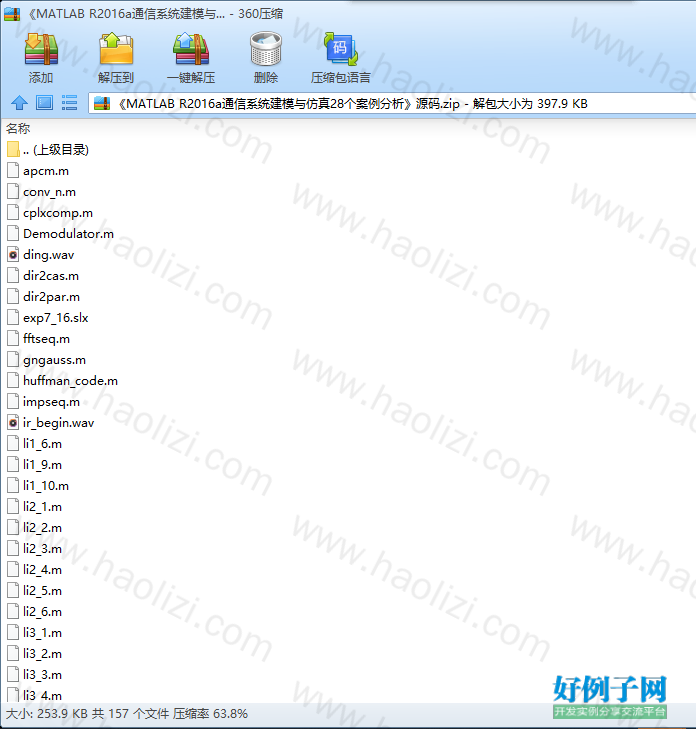Click the 360压缩 app icon in title bar
Screen dimensions: 696x729
tap(13, 14)
